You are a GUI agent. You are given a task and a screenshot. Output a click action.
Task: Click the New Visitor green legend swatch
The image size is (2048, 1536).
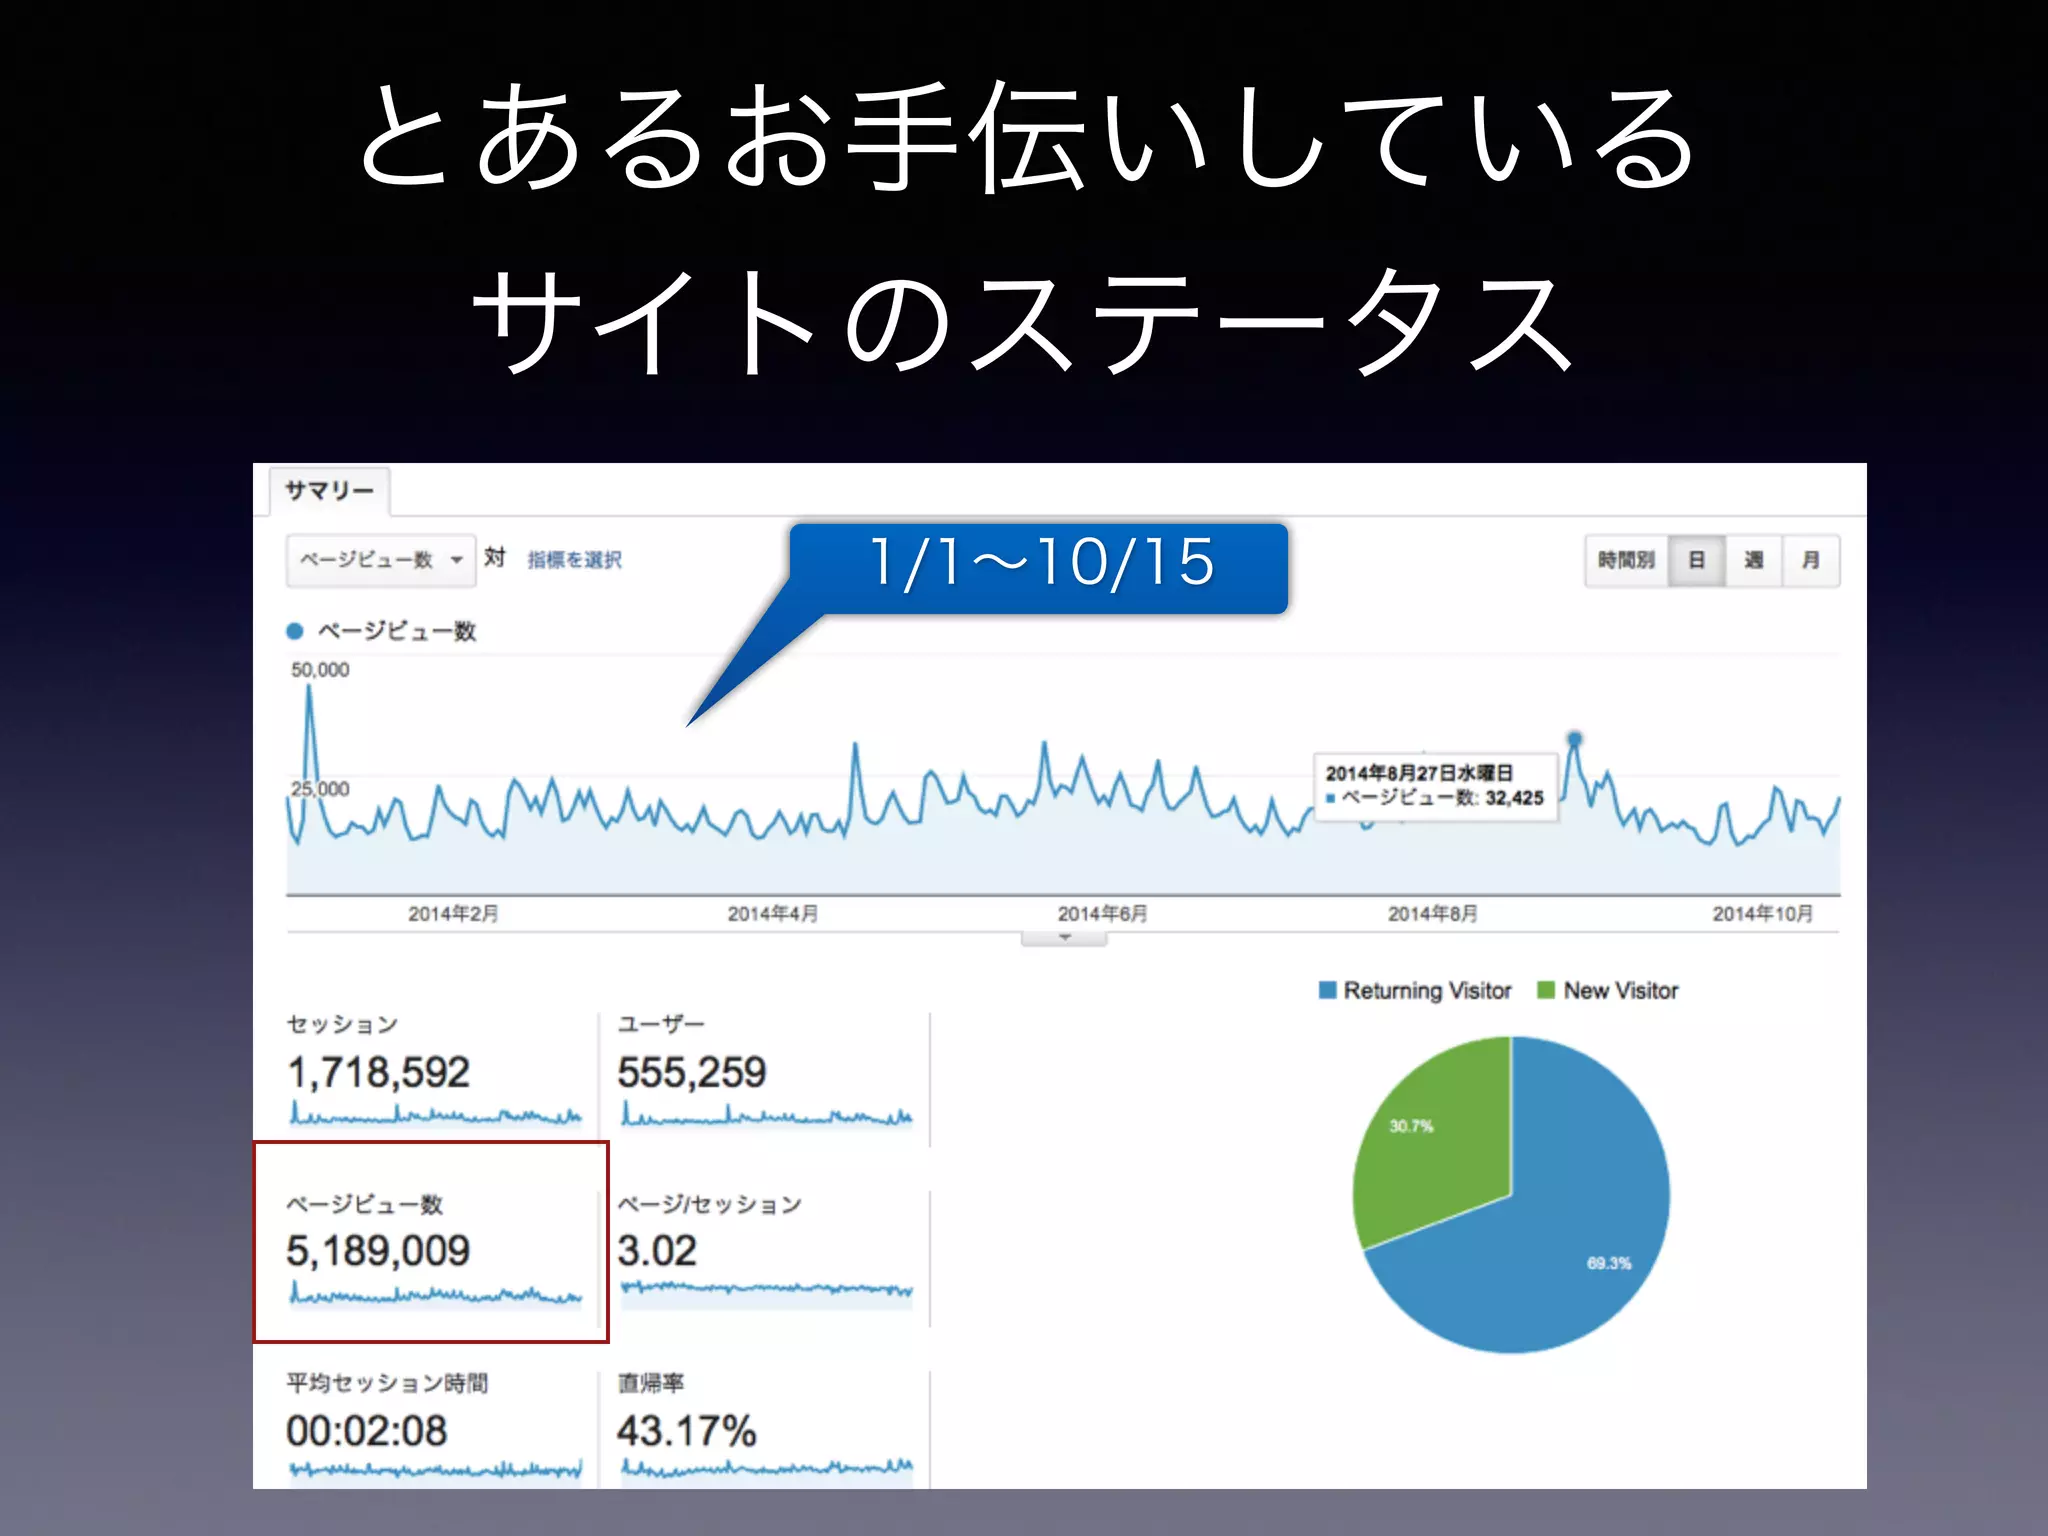click(x=1546, y=990)
